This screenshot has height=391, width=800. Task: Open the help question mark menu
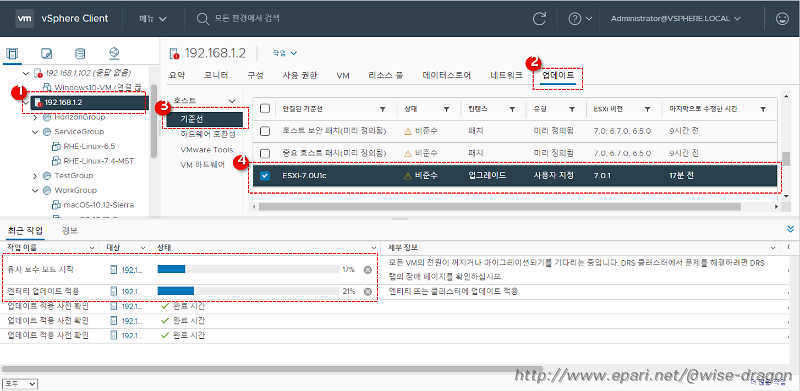(580, 18)
